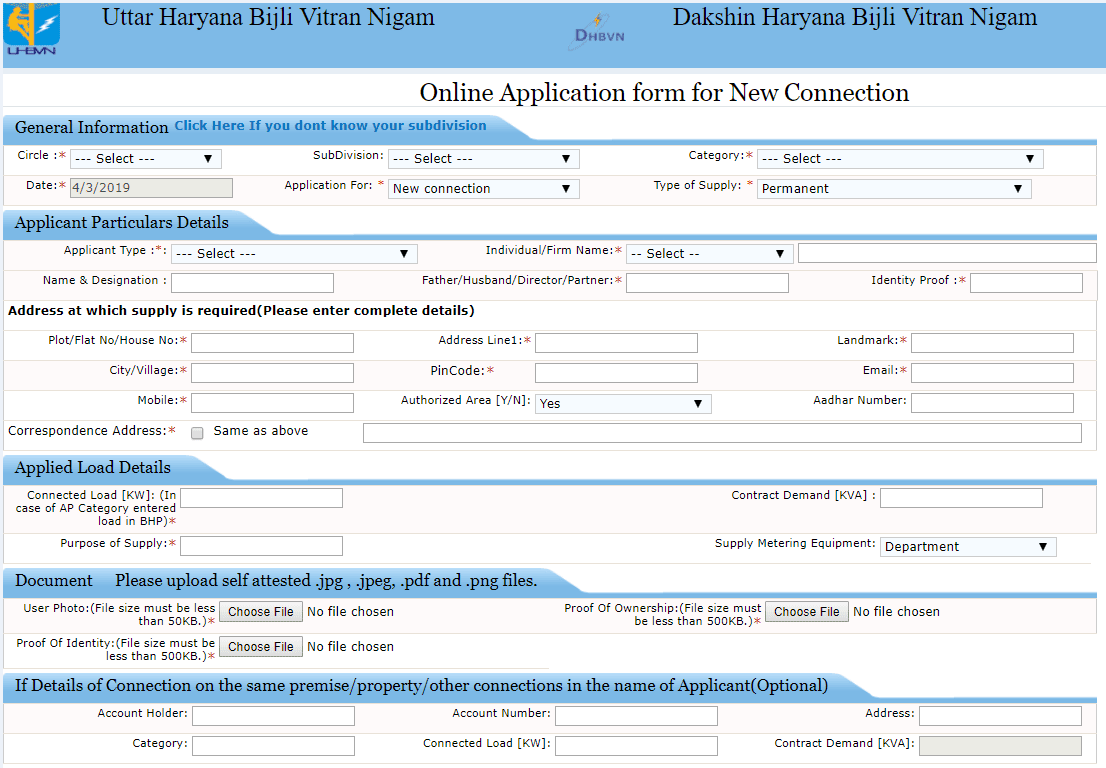The height and width of the screenshot is (768, 1106).
Task: Open the Applicant Type dropdown
Action: [x=294, y=254]
